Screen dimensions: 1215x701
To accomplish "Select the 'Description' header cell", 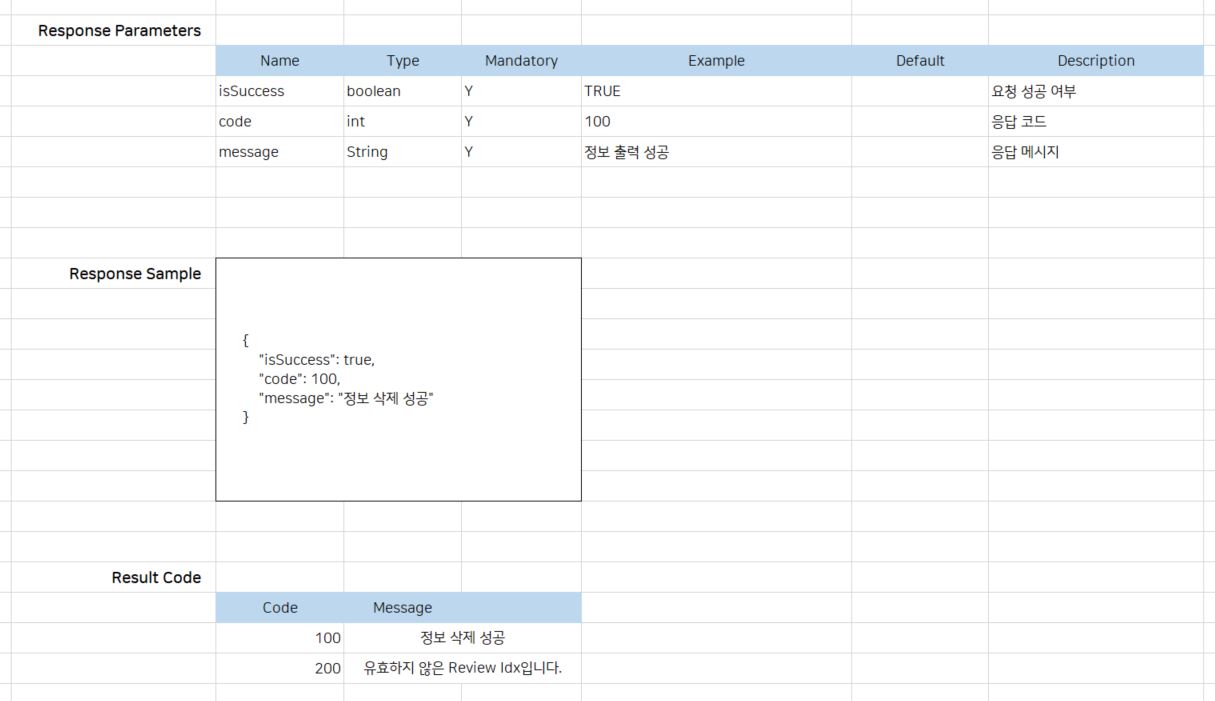I will coord(1096,61).
